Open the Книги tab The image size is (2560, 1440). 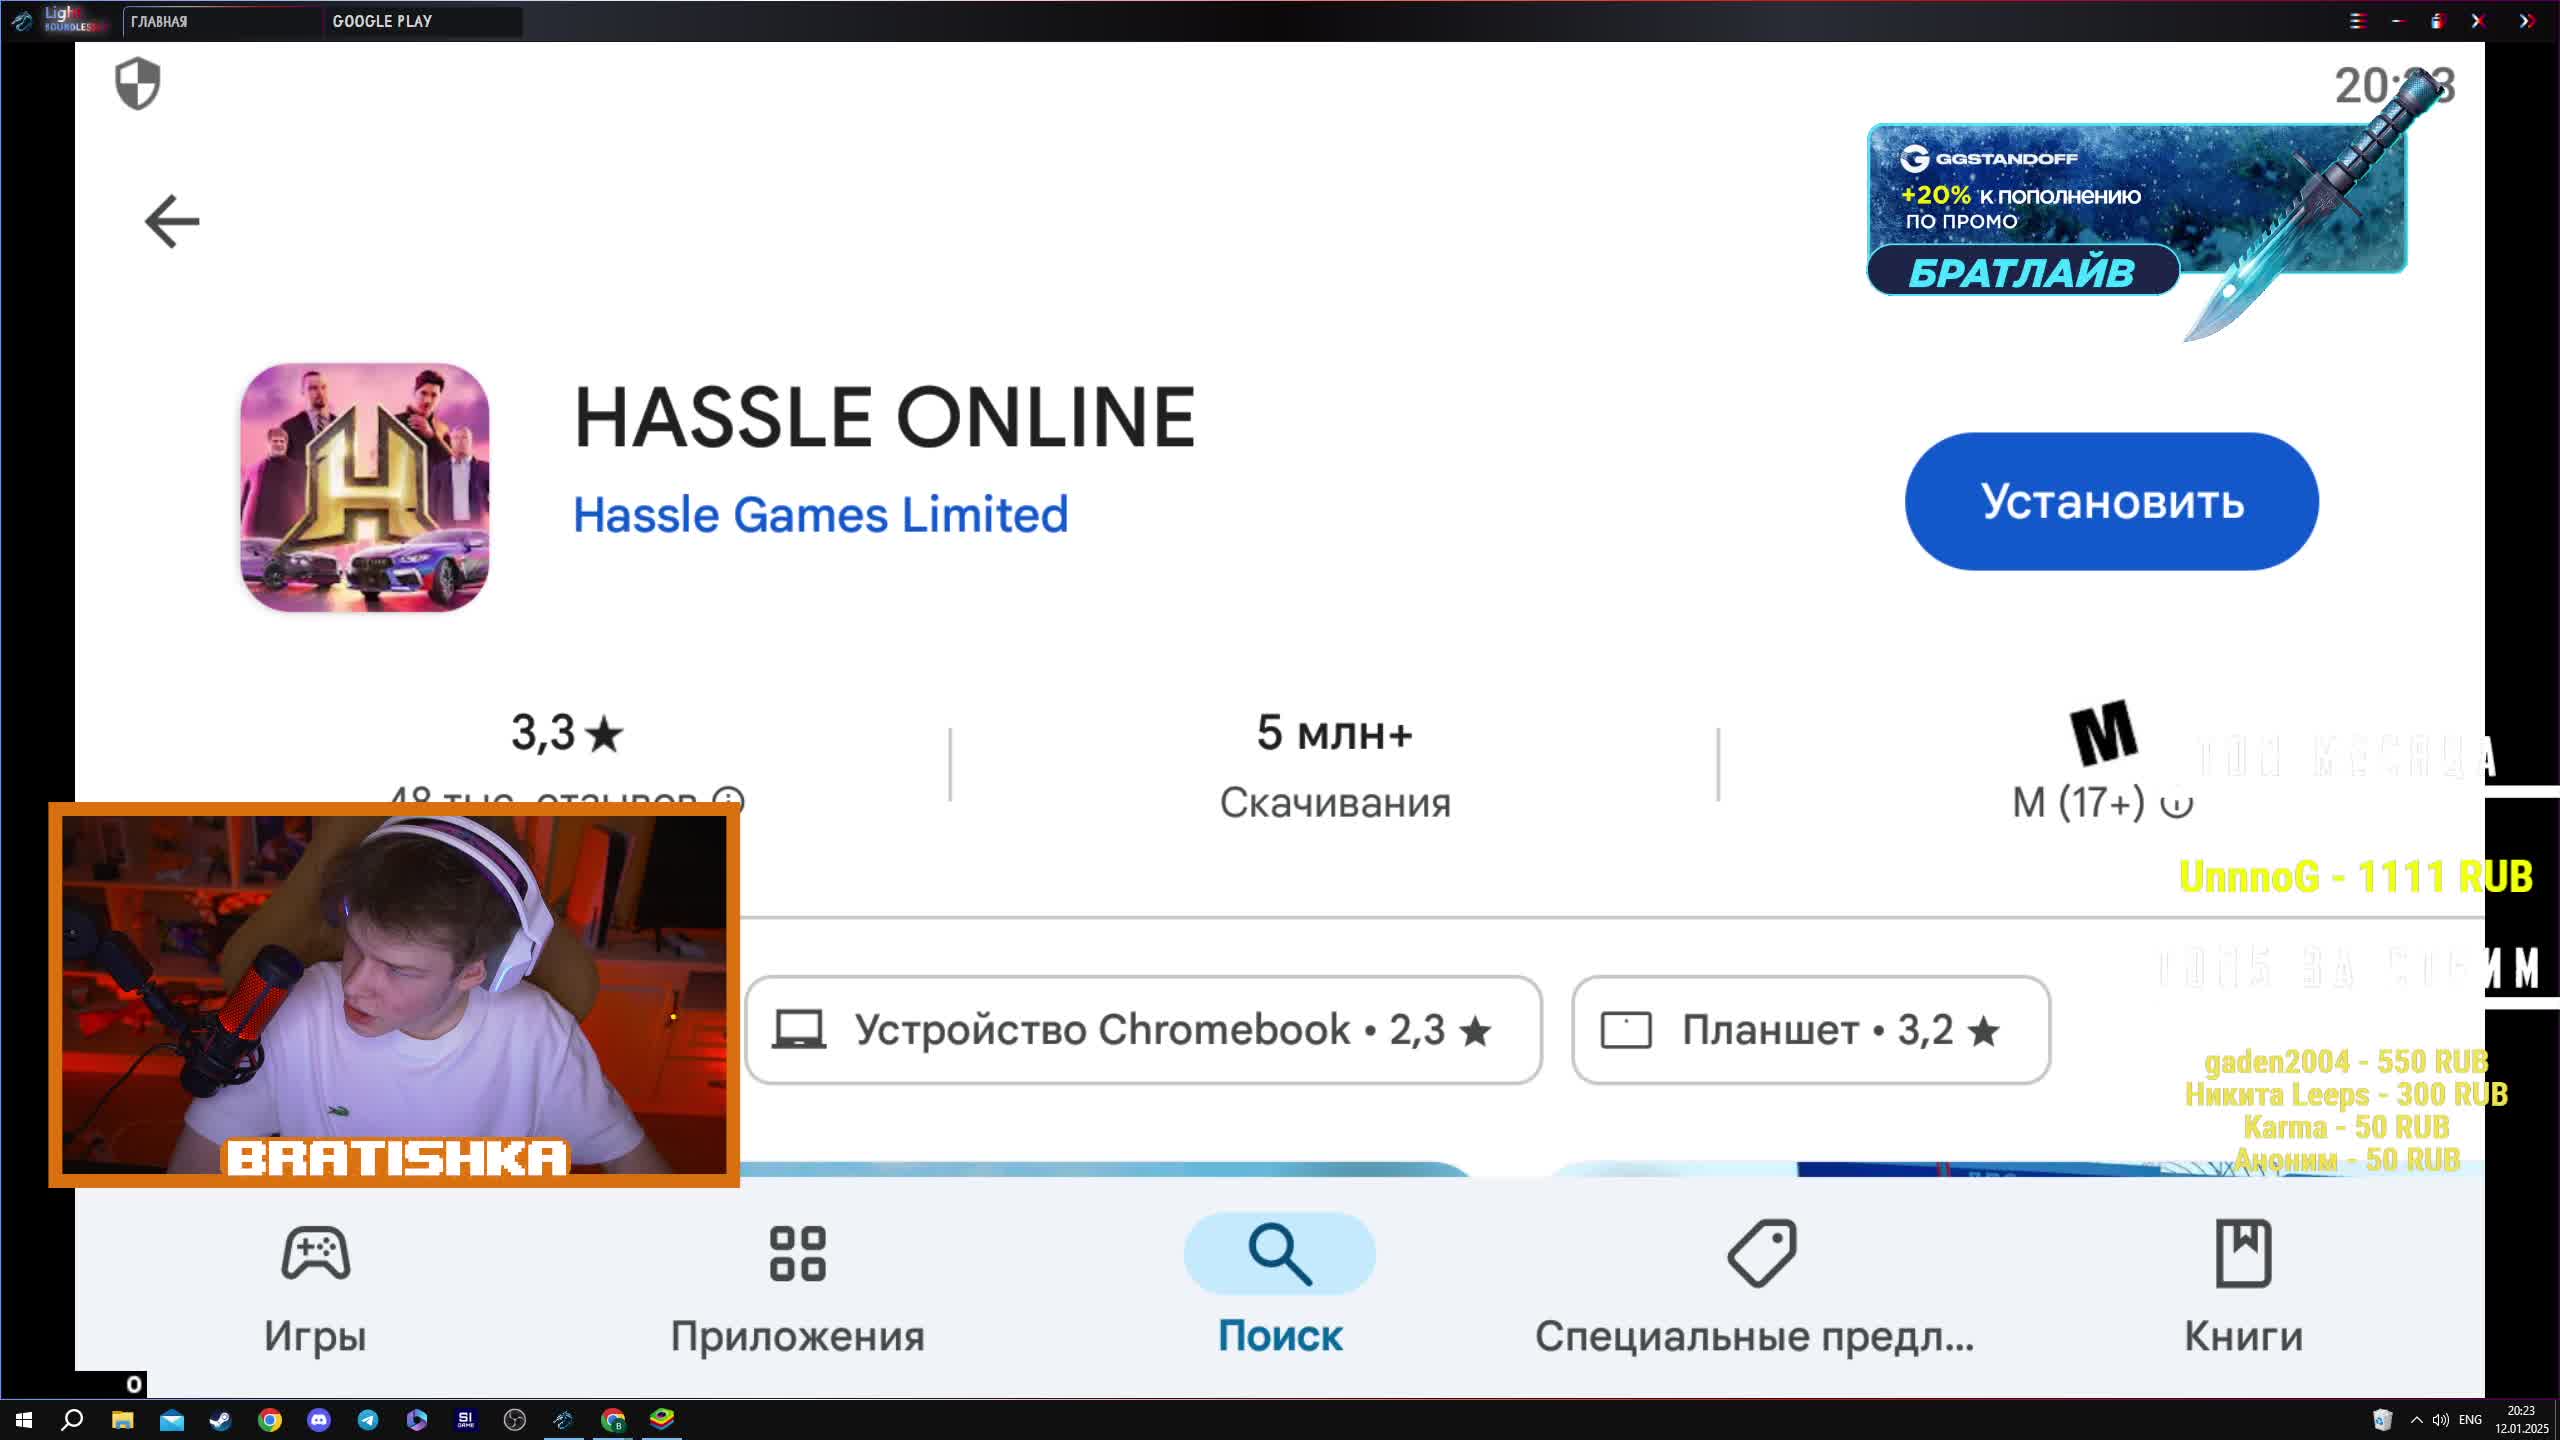click(x=2243, y=1288)
